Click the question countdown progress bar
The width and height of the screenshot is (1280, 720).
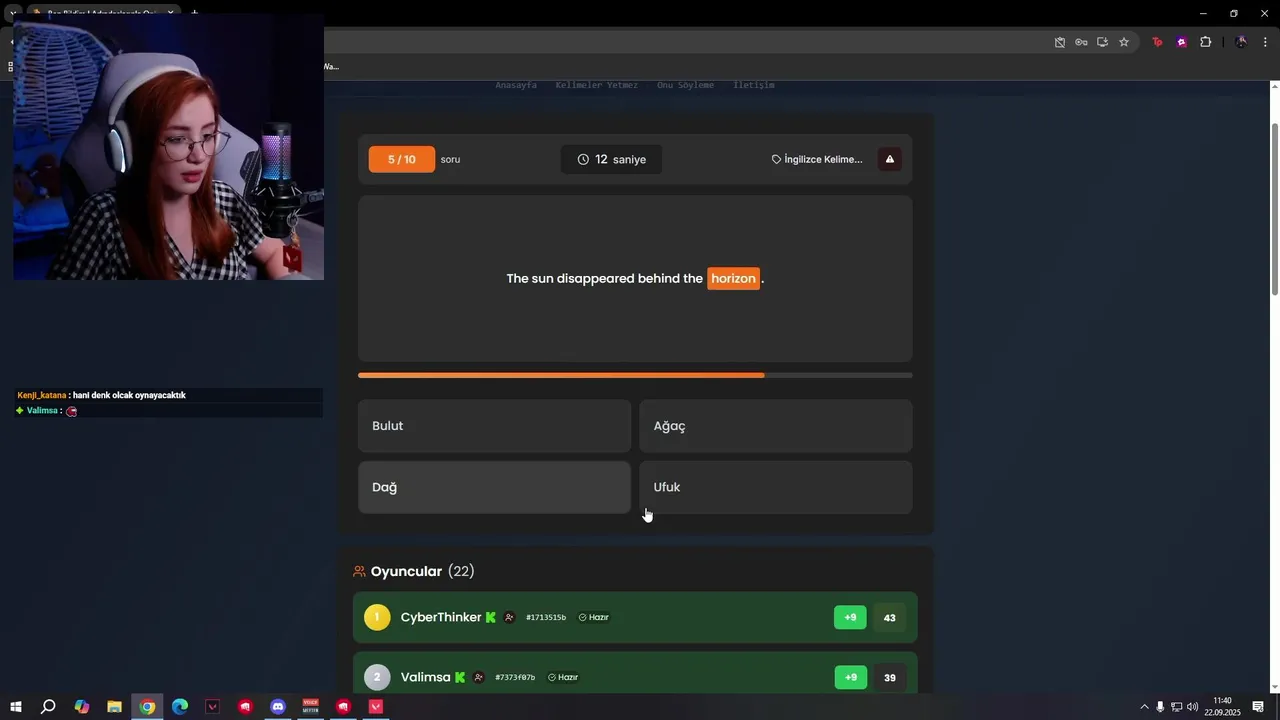pyautogui.click(x=635, y=375)
